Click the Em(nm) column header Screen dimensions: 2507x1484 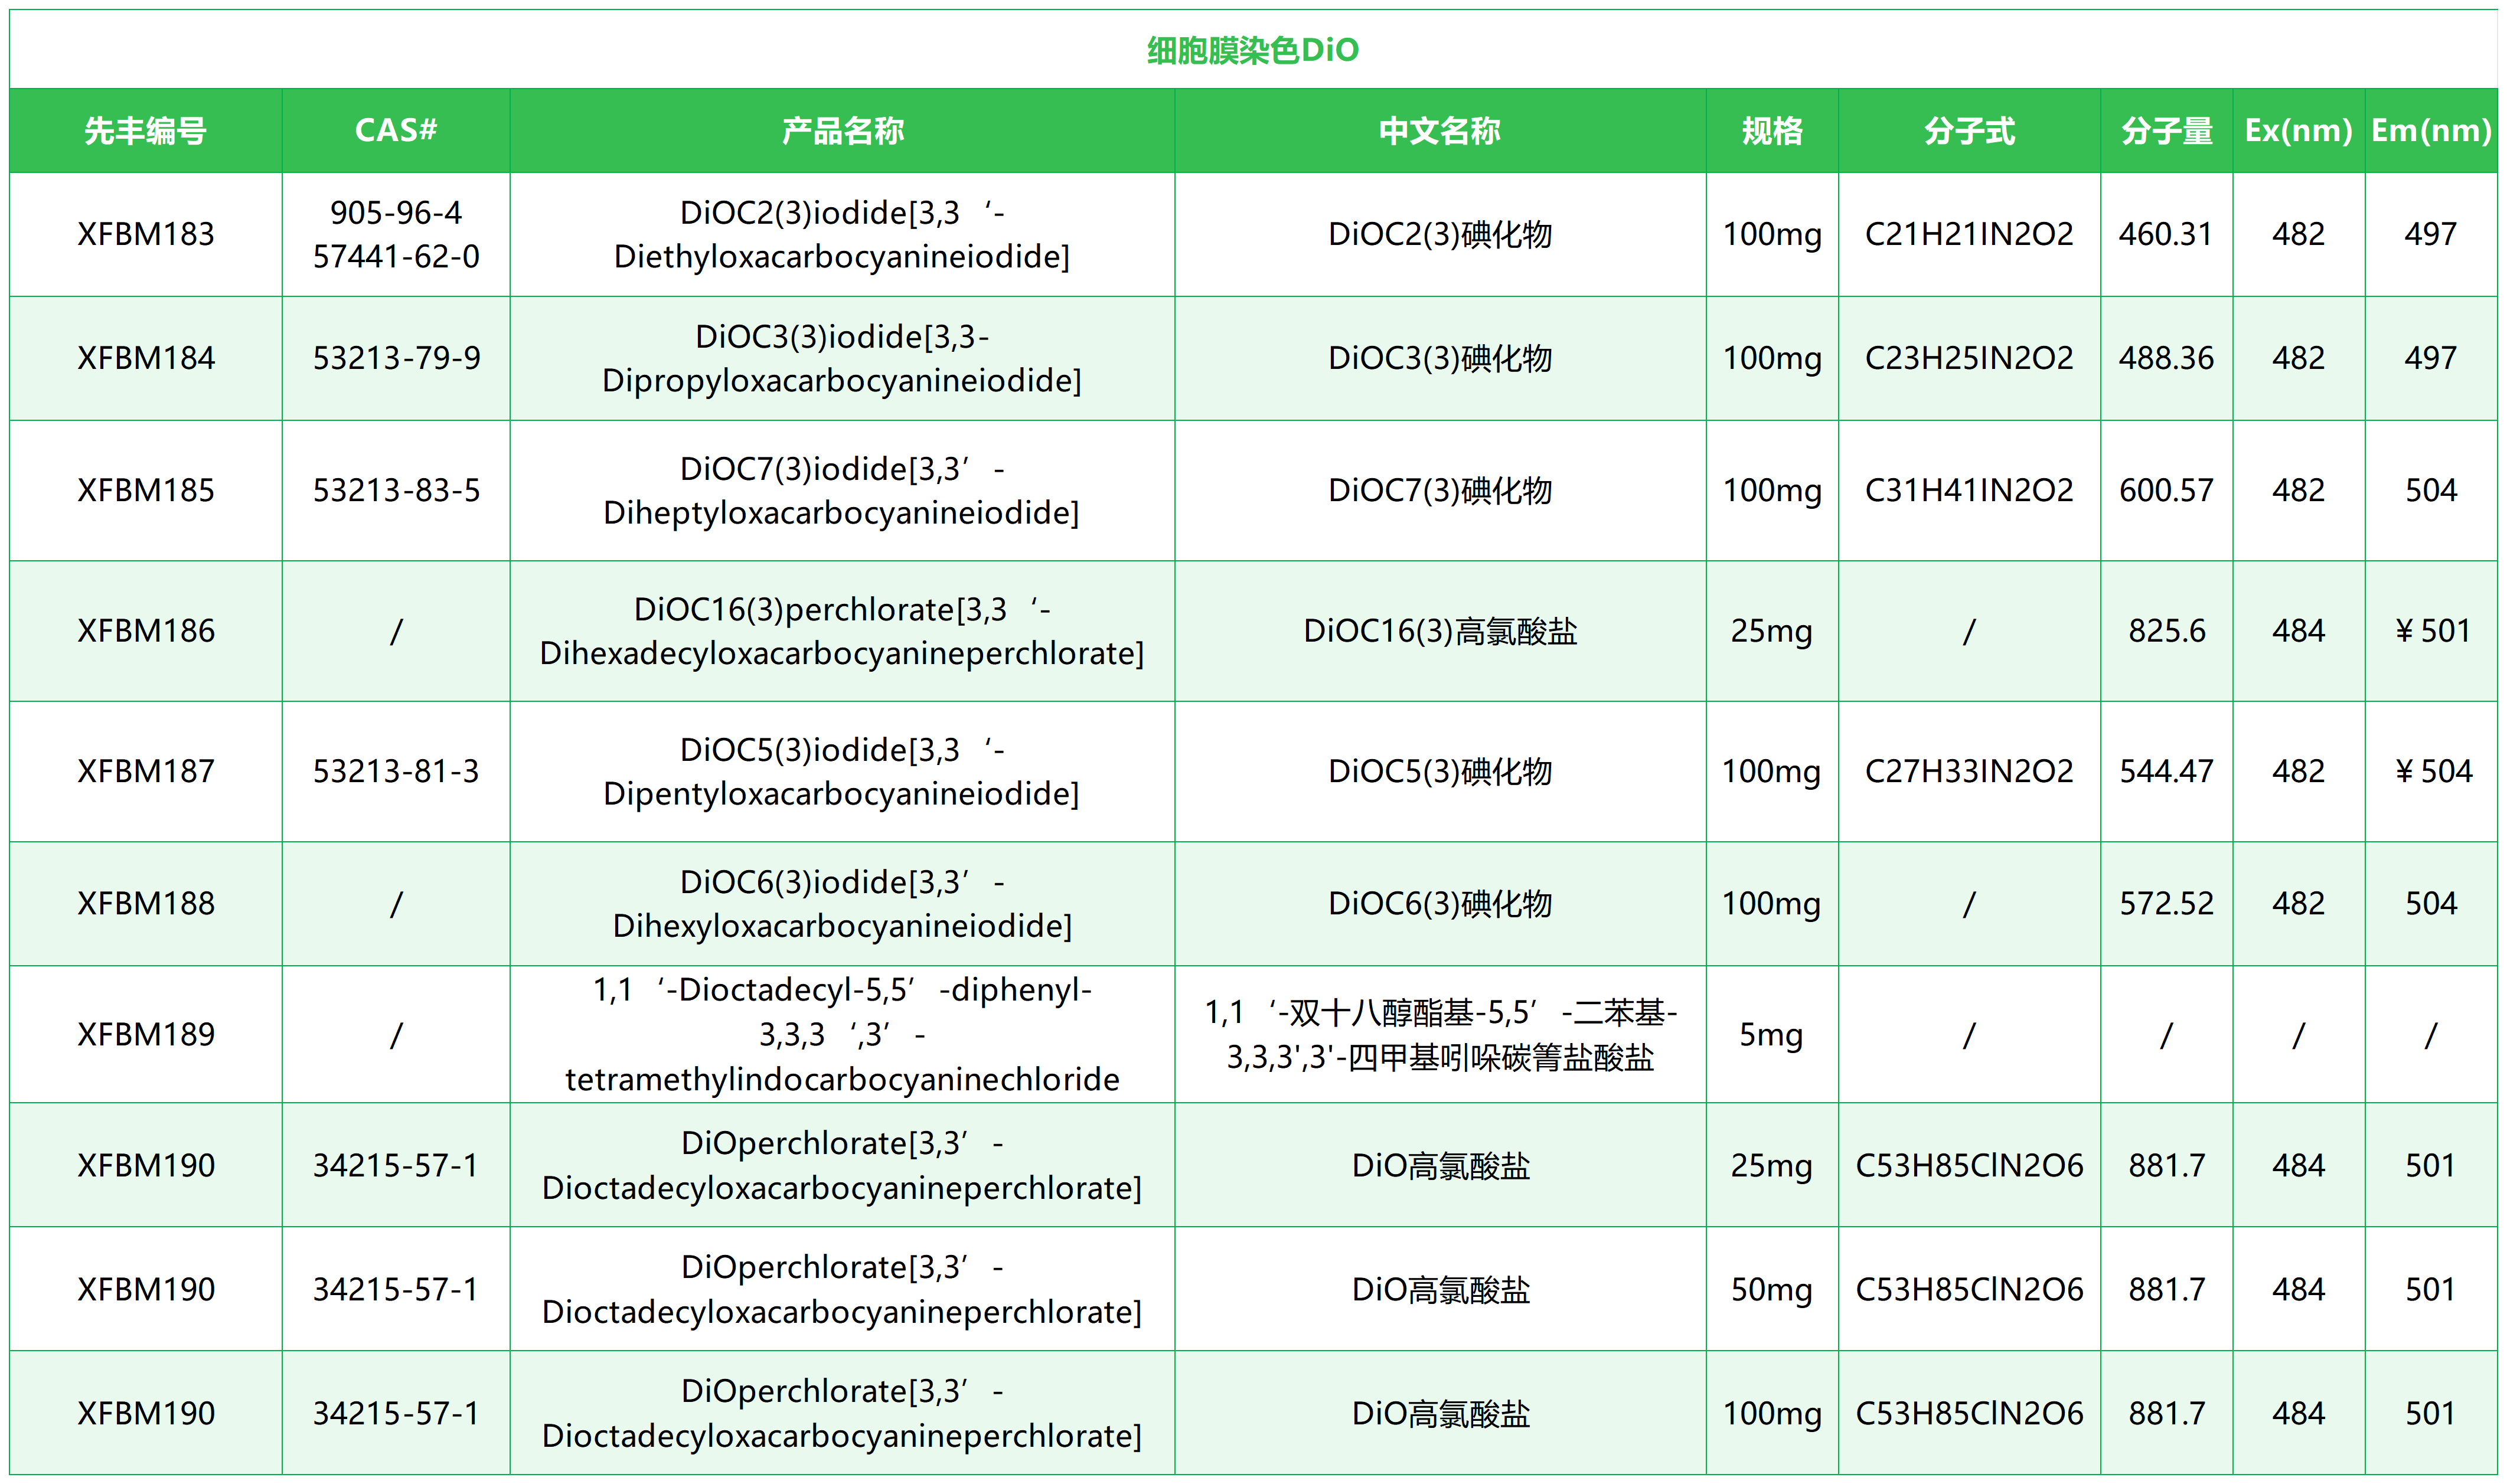2431,131
